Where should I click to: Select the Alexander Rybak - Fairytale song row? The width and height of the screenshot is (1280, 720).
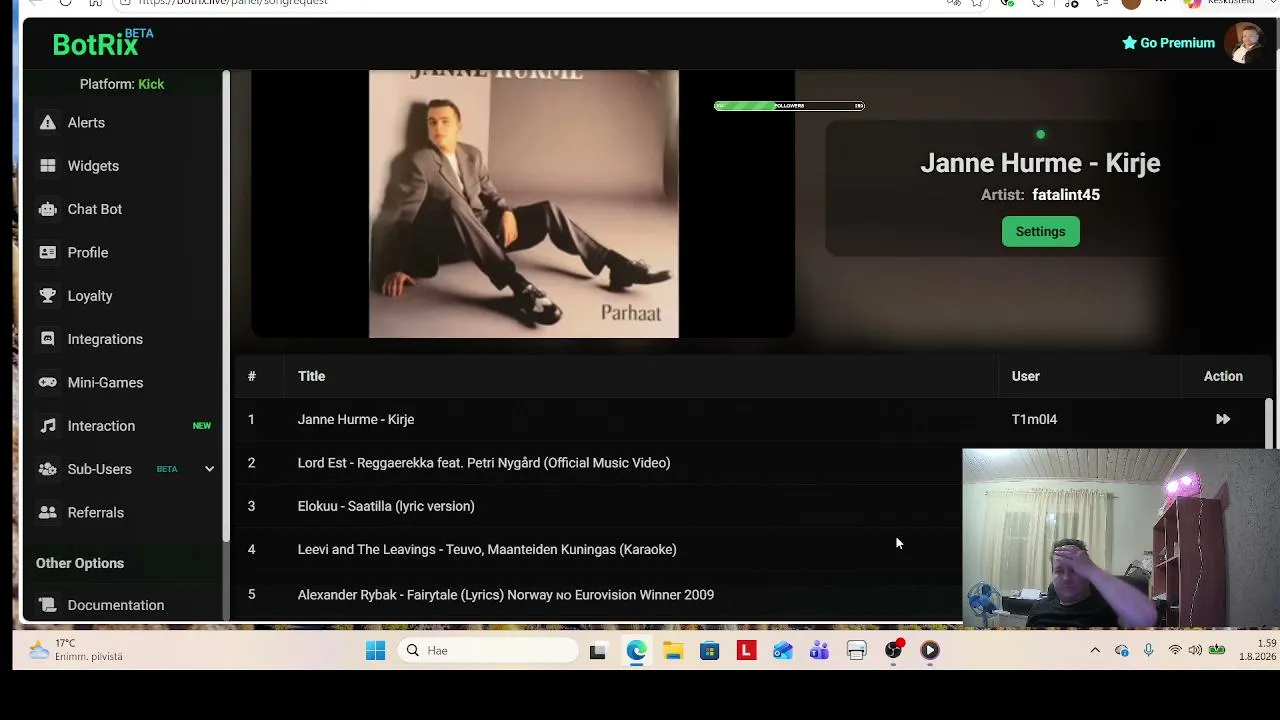tap(598, 595)
